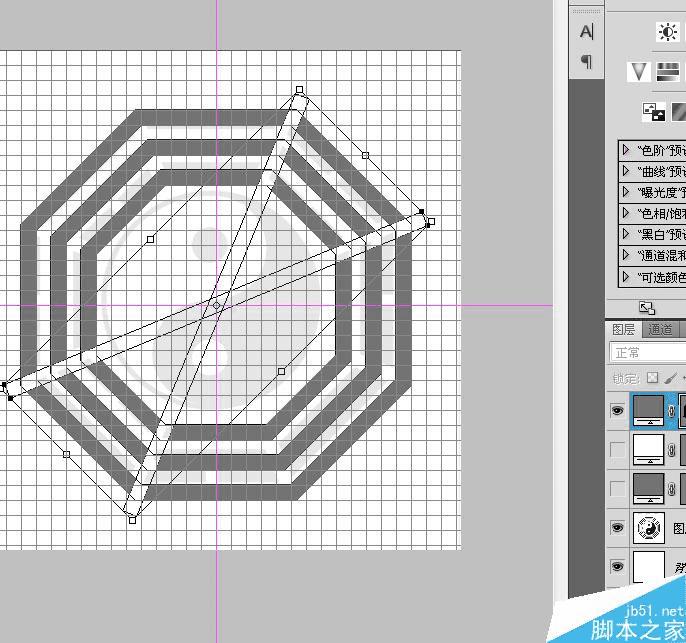Viewport: 686px width, 643px height.
Task: Expand the "曝光度" presets group
Action: pos(626,192)
